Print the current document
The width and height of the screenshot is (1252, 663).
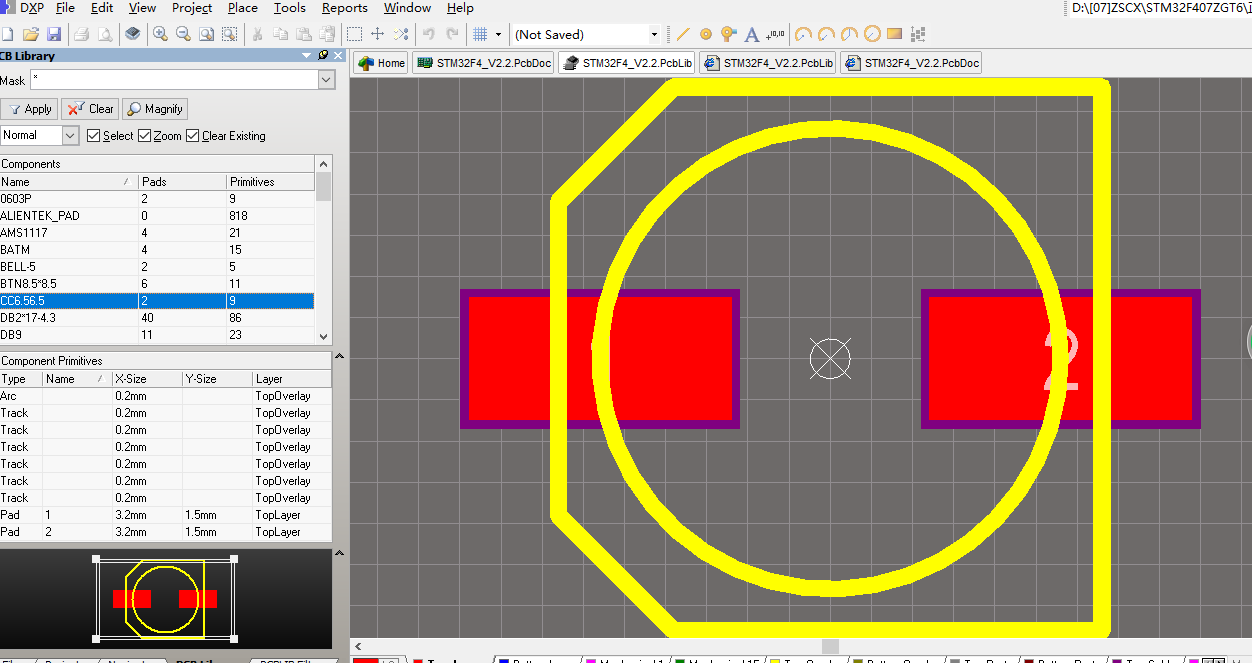point(82,34)
